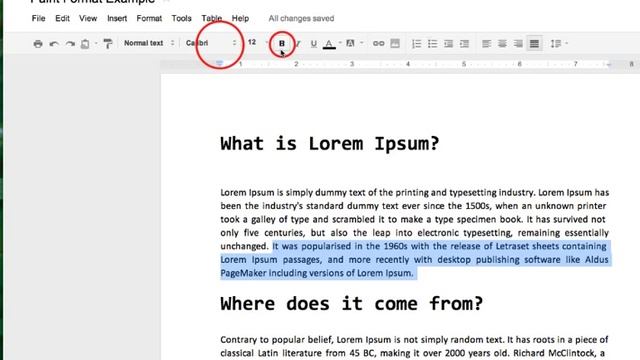
Task: Undo the last action
Action: [54, 43]
